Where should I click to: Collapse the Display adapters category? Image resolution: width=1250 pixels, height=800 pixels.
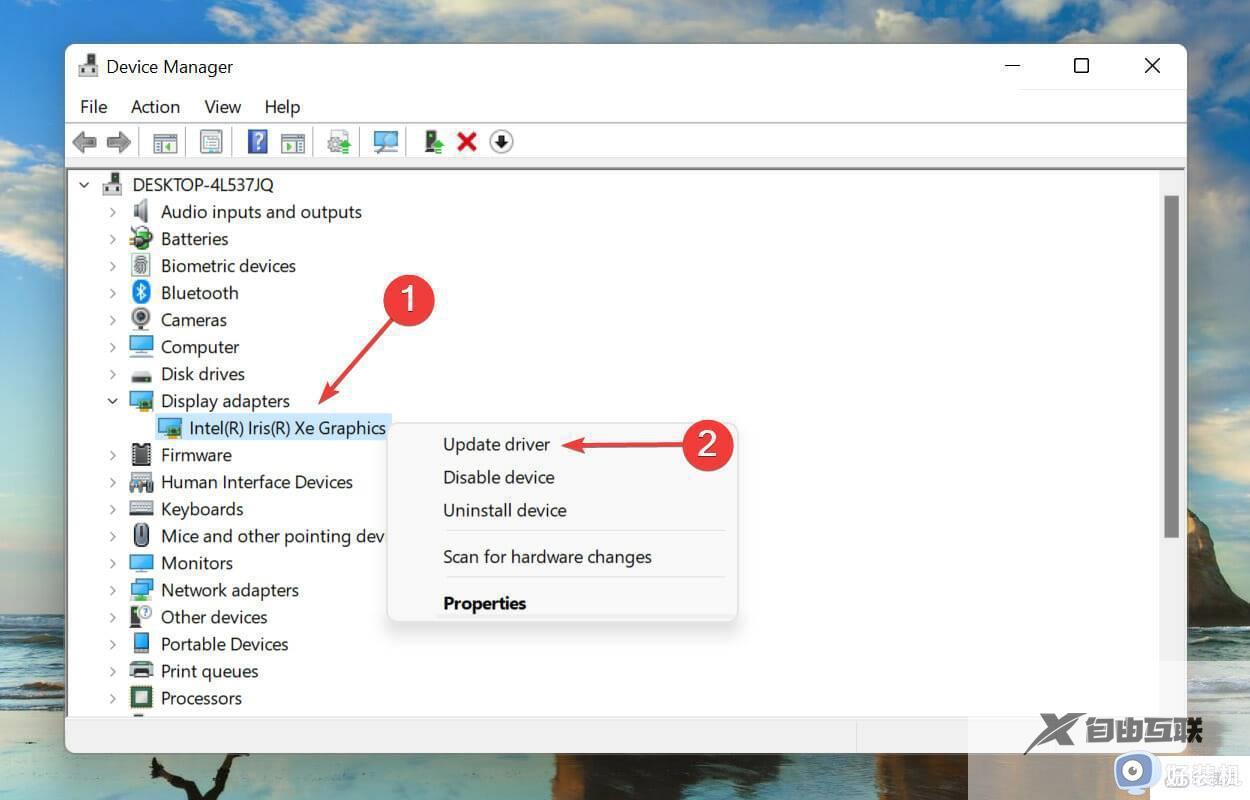click(112, 401)
